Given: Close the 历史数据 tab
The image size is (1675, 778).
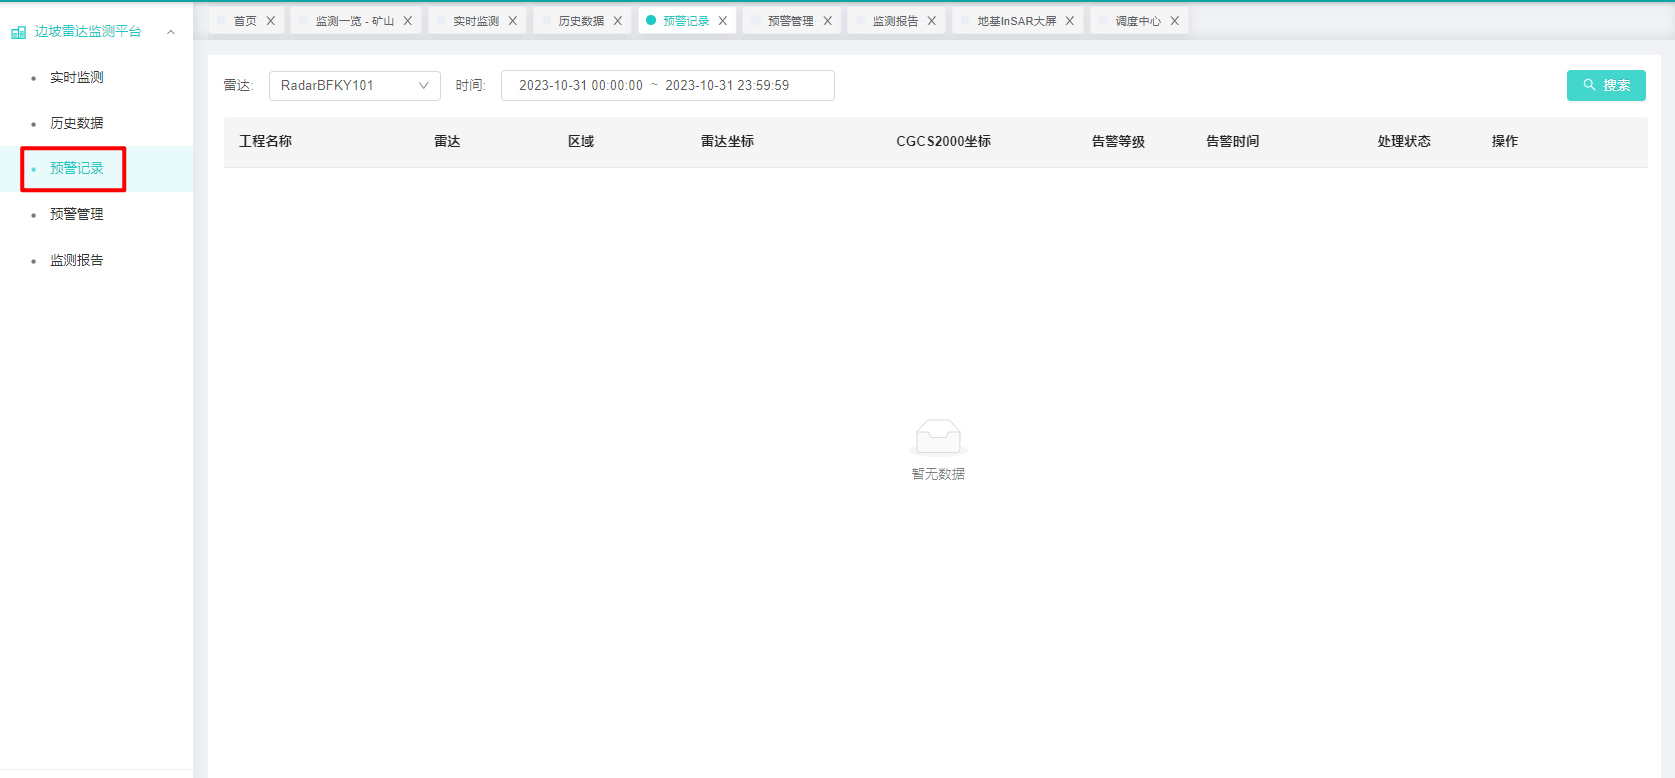Looking at the screenshot, I should tap(618, 21).
